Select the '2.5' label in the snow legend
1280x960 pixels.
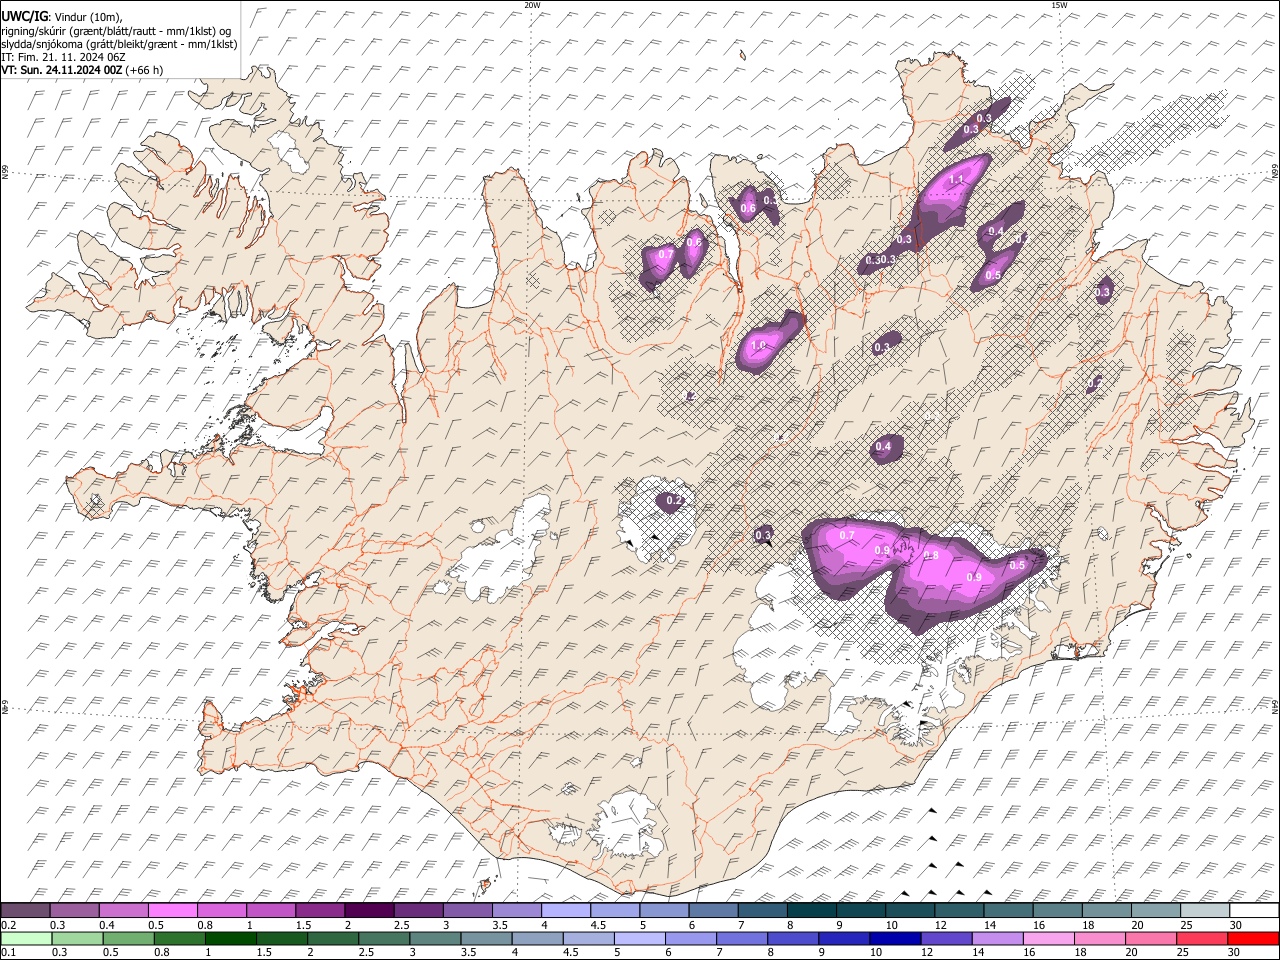401,925
